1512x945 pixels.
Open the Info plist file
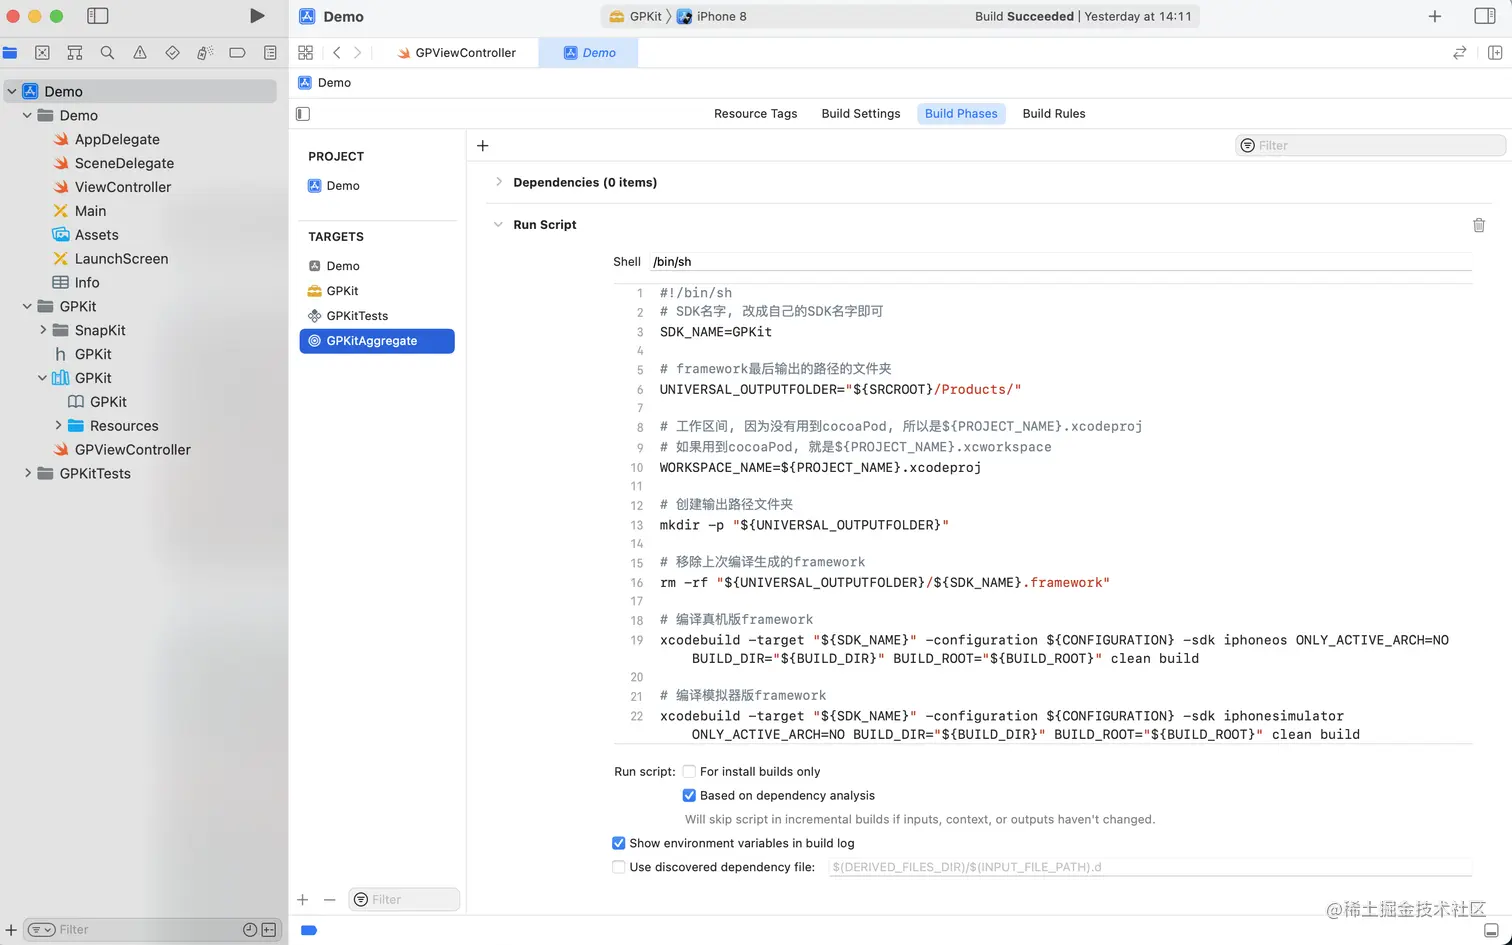point(87,283)
